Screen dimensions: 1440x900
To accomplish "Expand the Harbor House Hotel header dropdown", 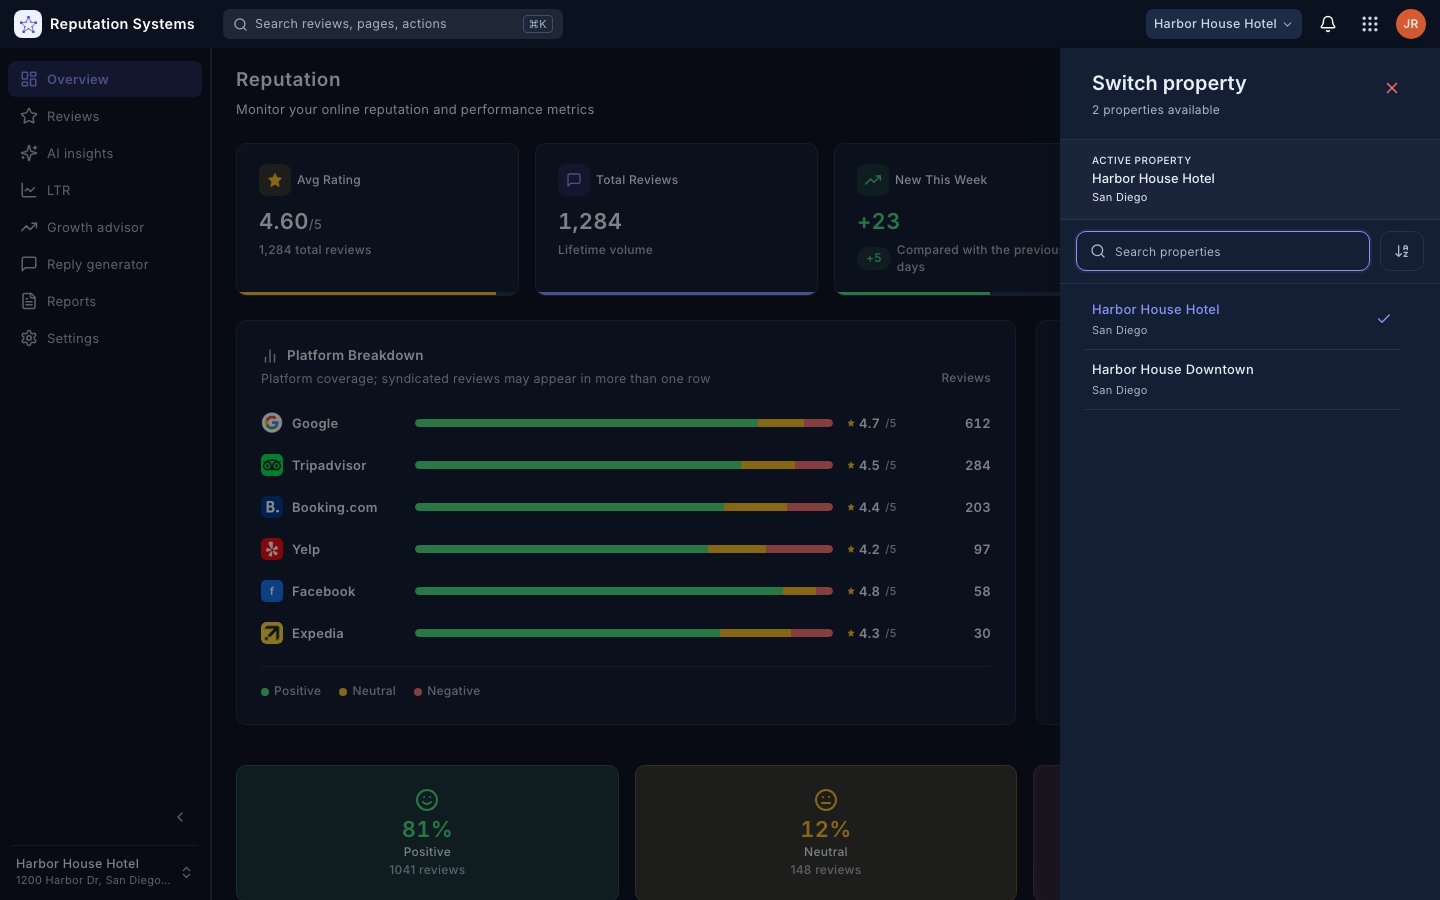I will [x=1223, y=24].
